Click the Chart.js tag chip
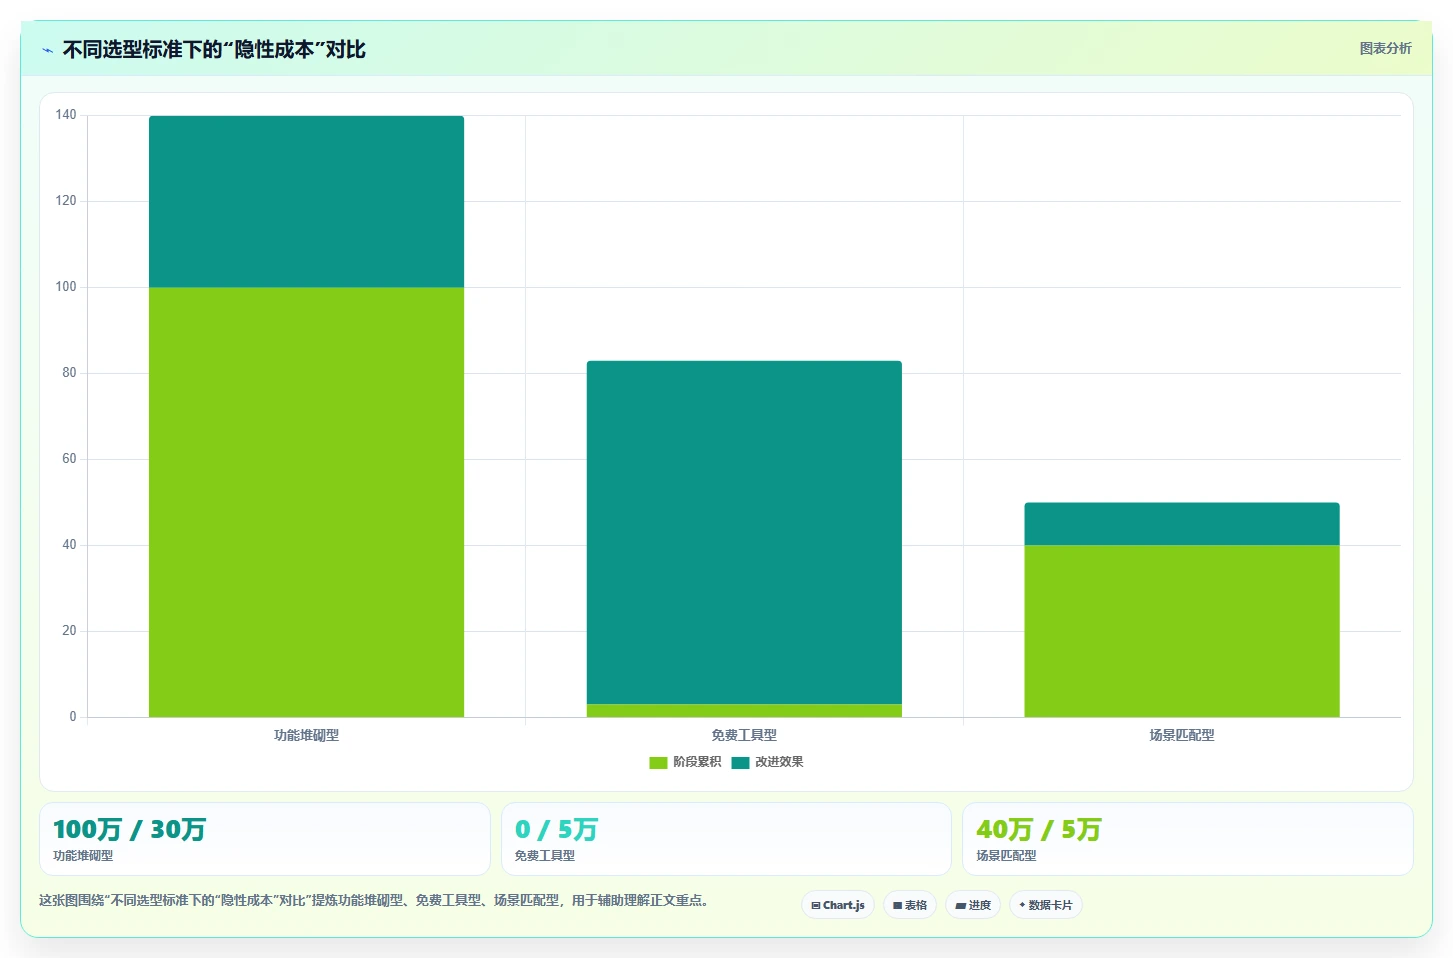The width and height of the screenshot is (1453, 958). point(838,905)
